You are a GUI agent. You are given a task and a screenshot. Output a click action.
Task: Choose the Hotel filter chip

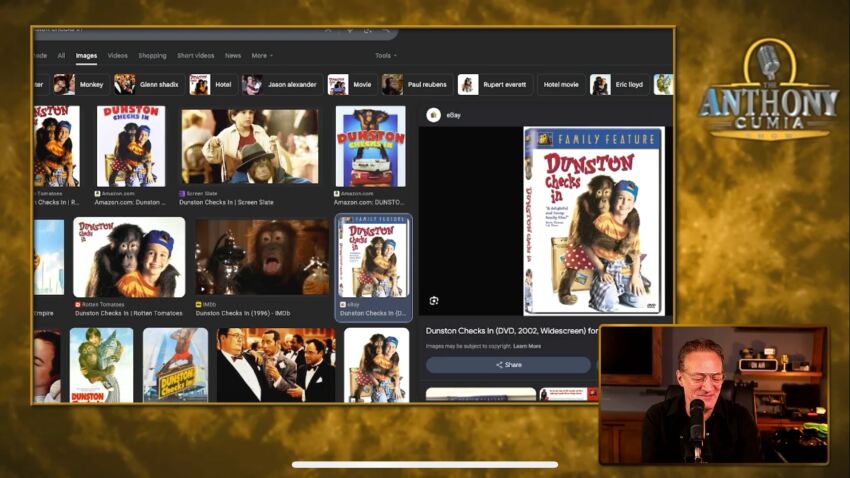coord(212,85)
